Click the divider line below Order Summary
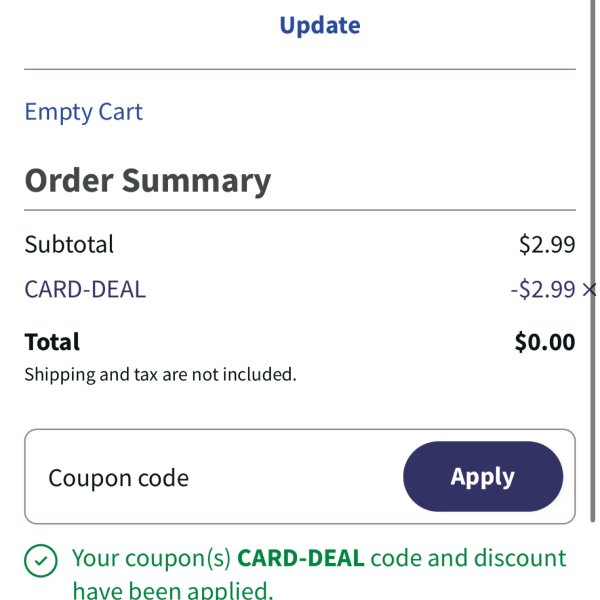Image resolution: width=600 pixels, height=600 pixels. pos(300,210)
